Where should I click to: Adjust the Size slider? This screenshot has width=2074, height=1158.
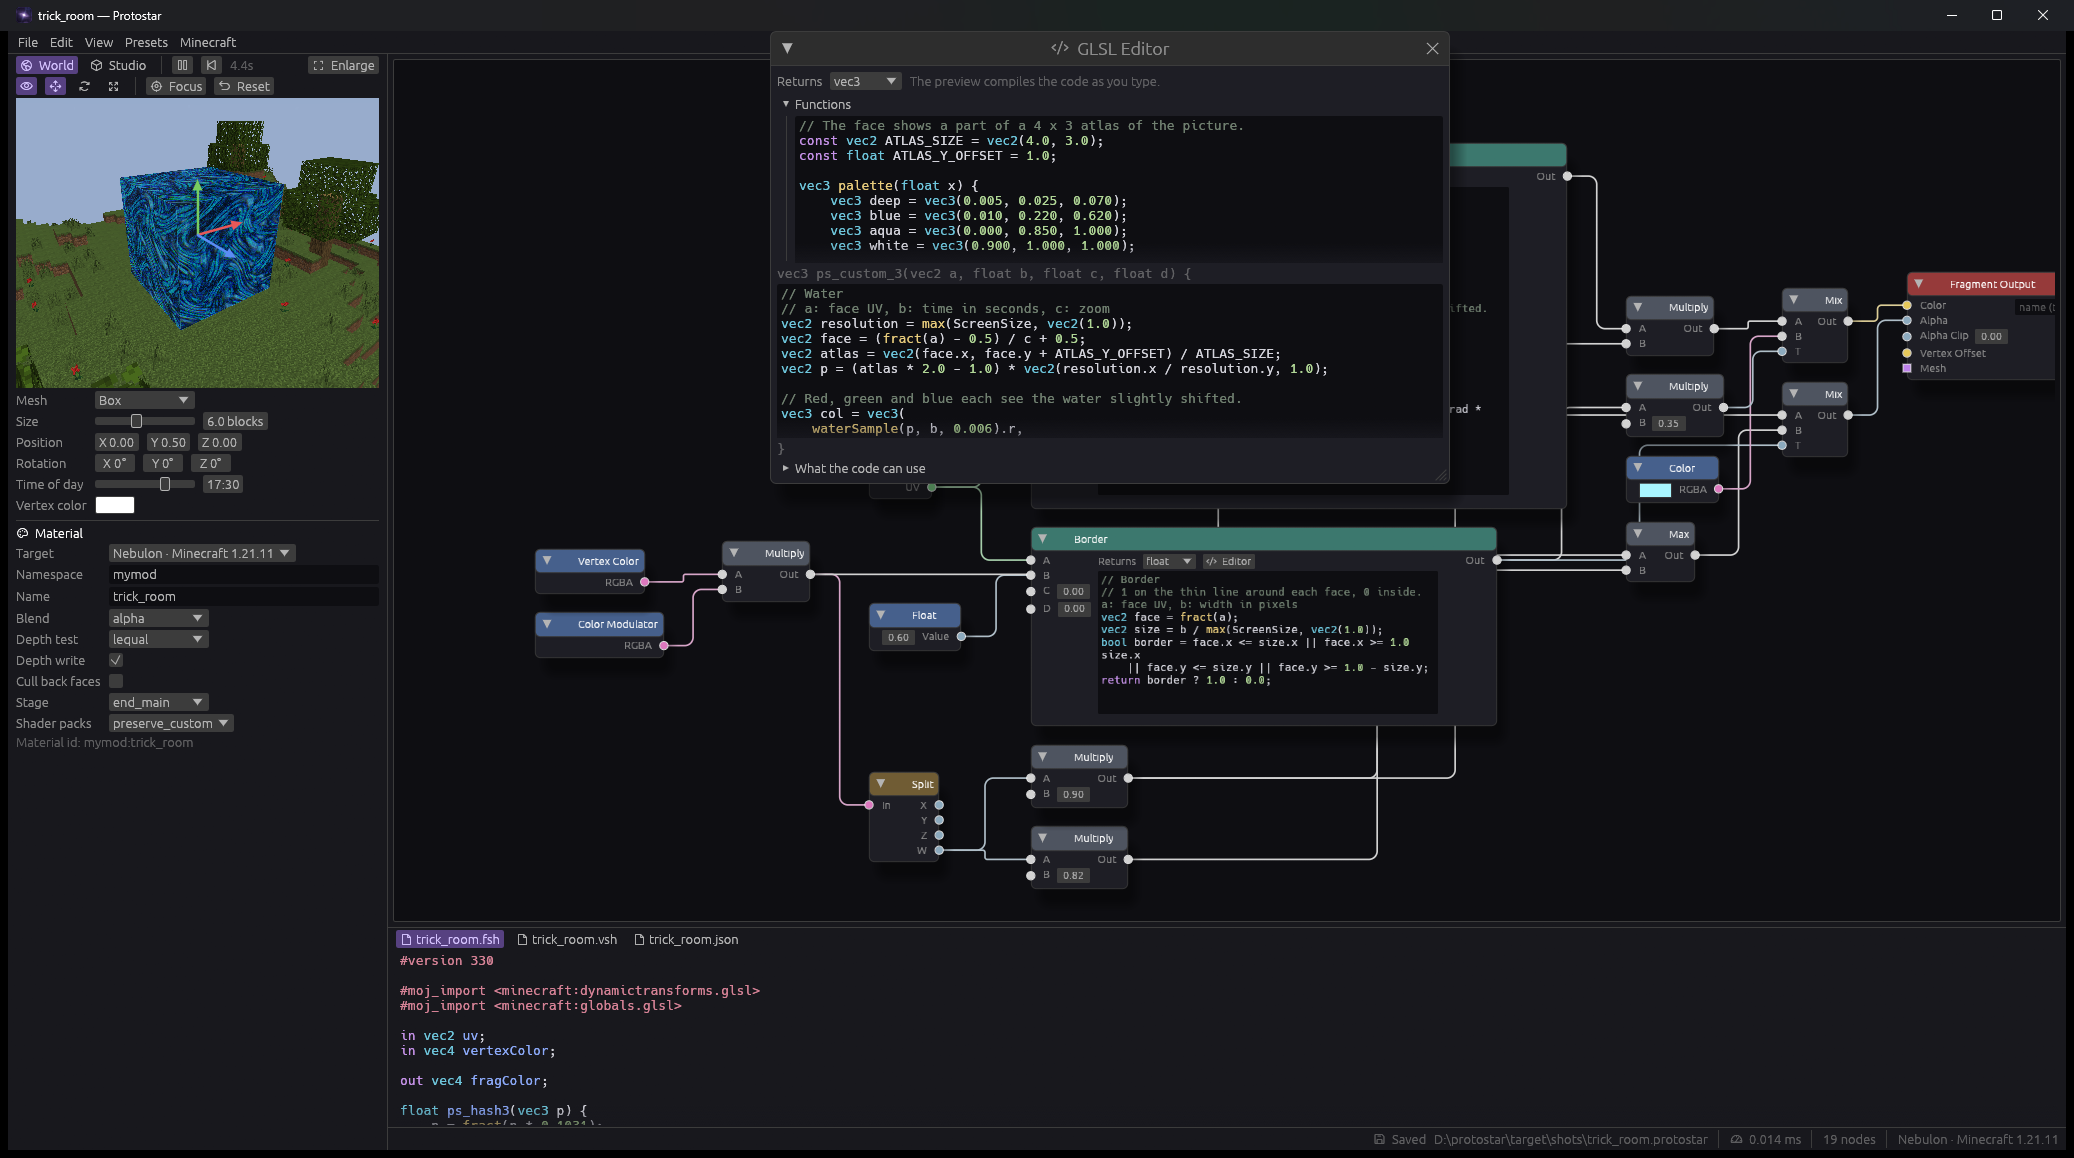point(145,421)
